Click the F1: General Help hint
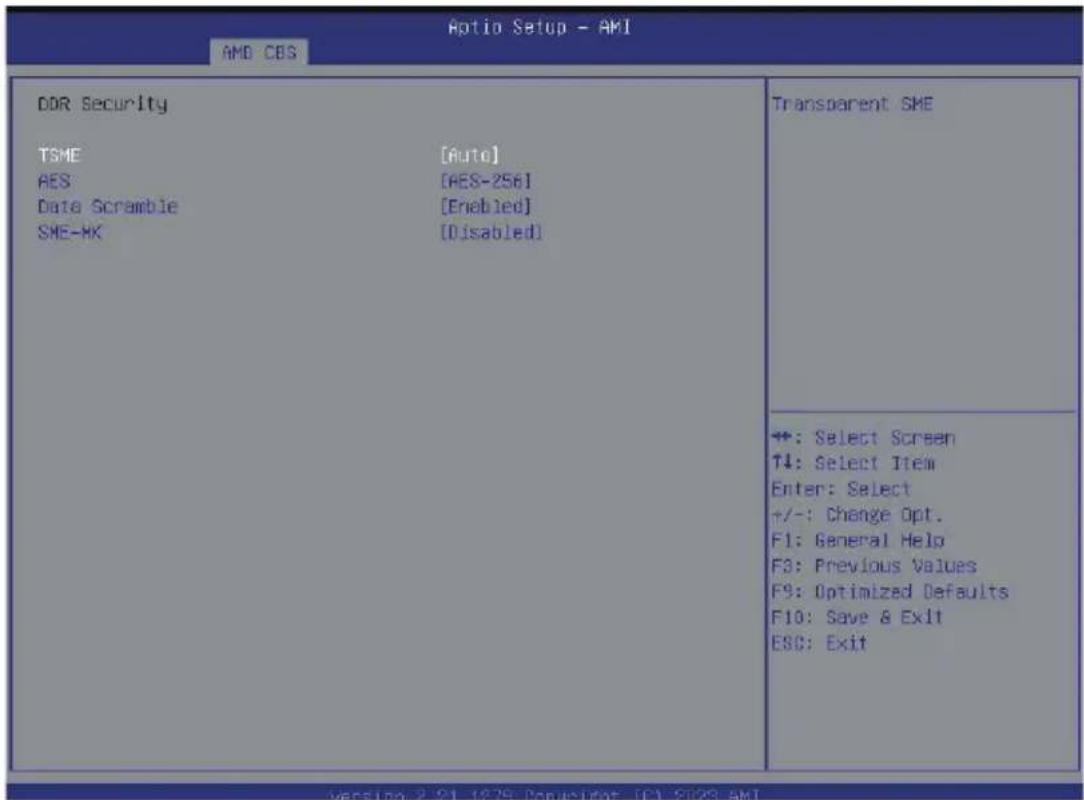Viewport: 1084px width, 800px height. point(858,540)
